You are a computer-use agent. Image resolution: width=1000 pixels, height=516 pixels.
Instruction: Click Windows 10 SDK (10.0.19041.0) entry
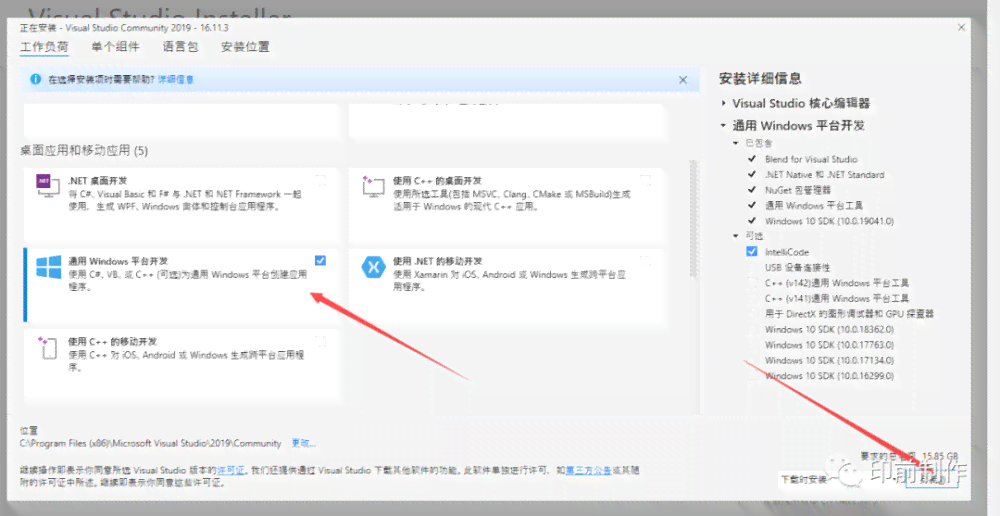(x=829, y=221)
